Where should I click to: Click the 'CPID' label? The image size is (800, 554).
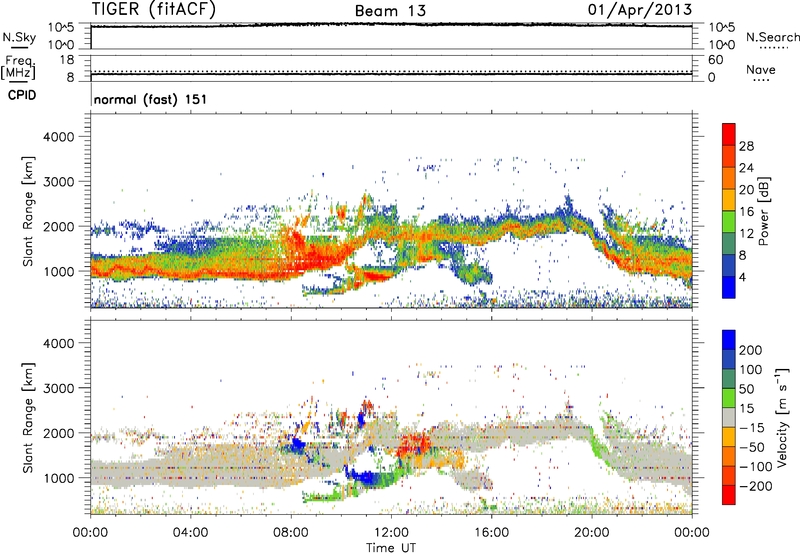(x=22, y=95)
